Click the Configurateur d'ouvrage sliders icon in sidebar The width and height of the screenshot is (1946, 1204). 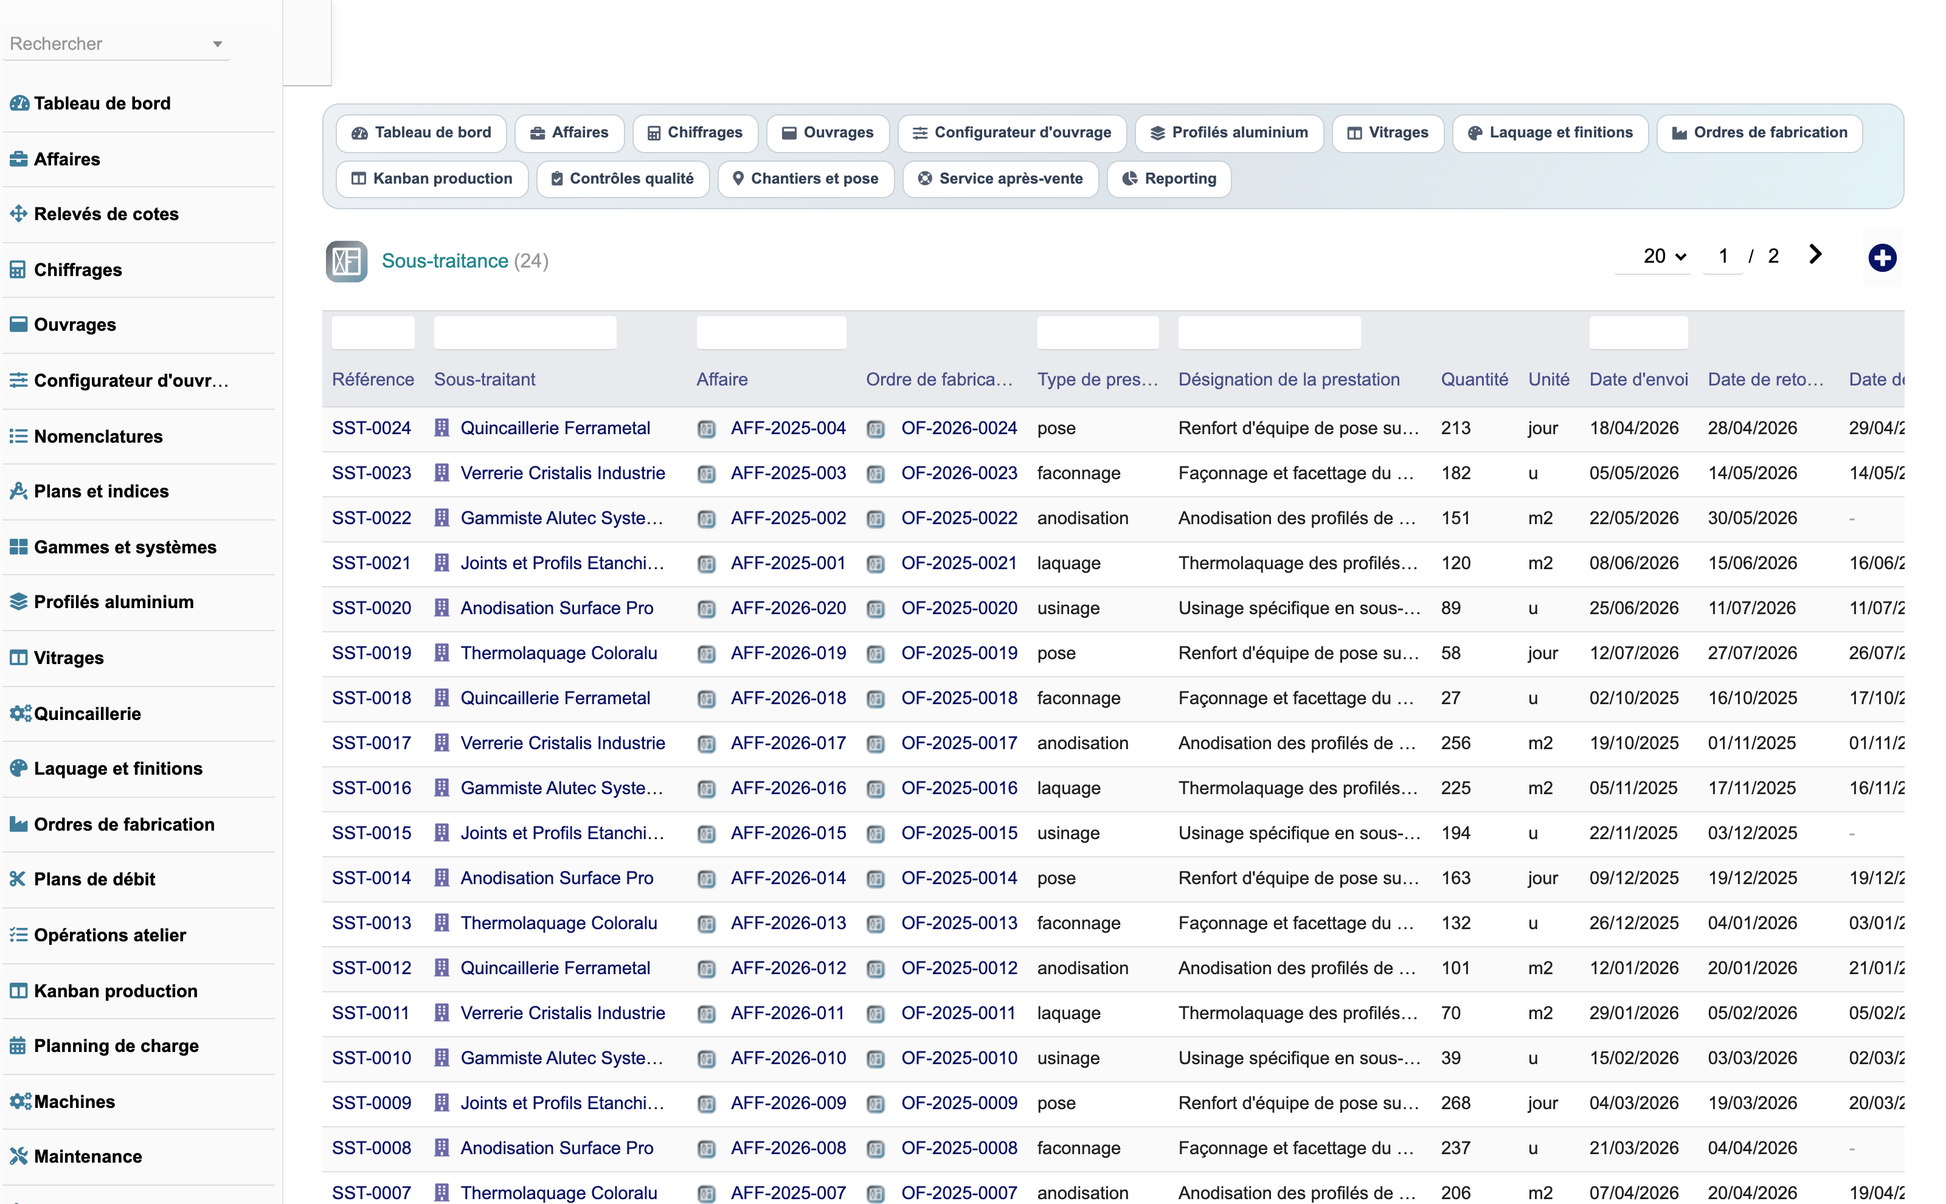pos(19,380)
